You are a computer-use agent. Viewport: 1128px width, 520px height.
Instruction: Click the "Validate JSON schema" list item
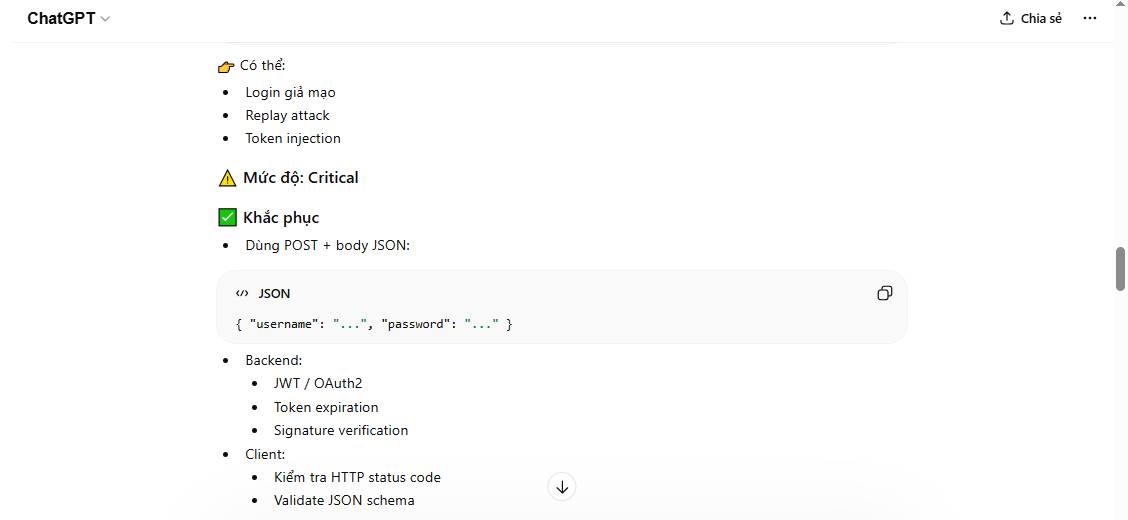(x=344, y=500)
